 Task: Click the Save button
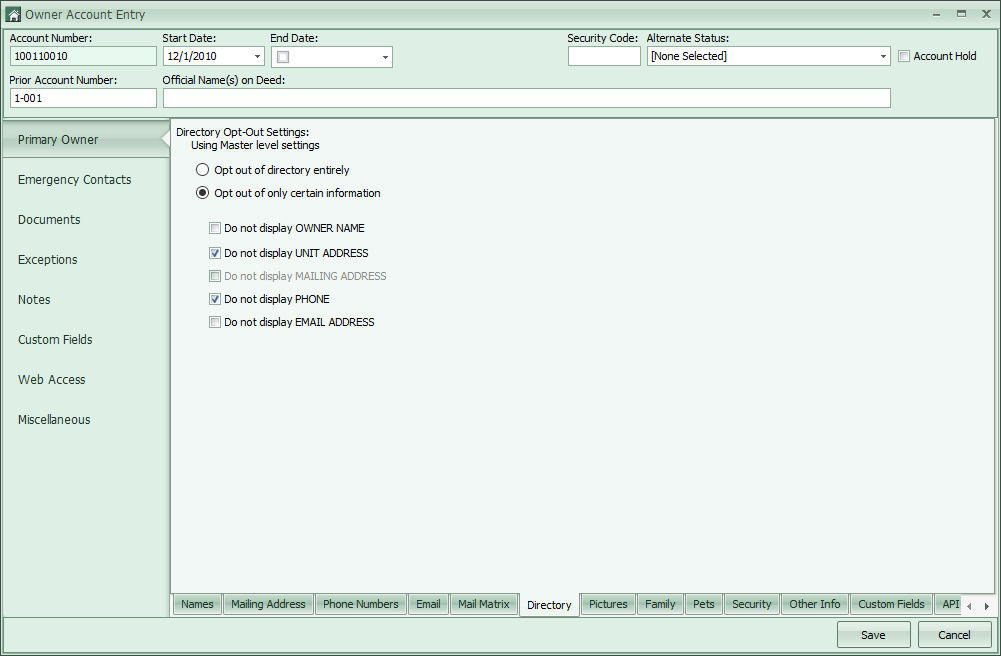coord(873,634)
